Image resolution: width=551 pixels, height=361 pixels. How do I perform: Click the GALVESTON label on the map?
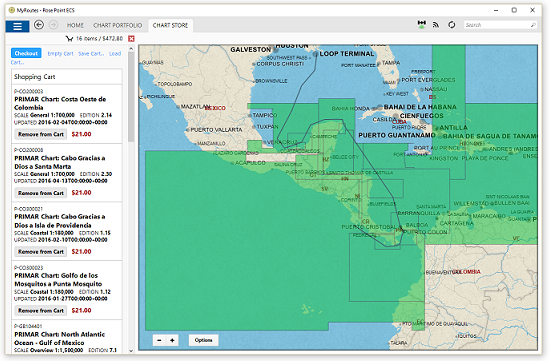(x=251, y=50)
